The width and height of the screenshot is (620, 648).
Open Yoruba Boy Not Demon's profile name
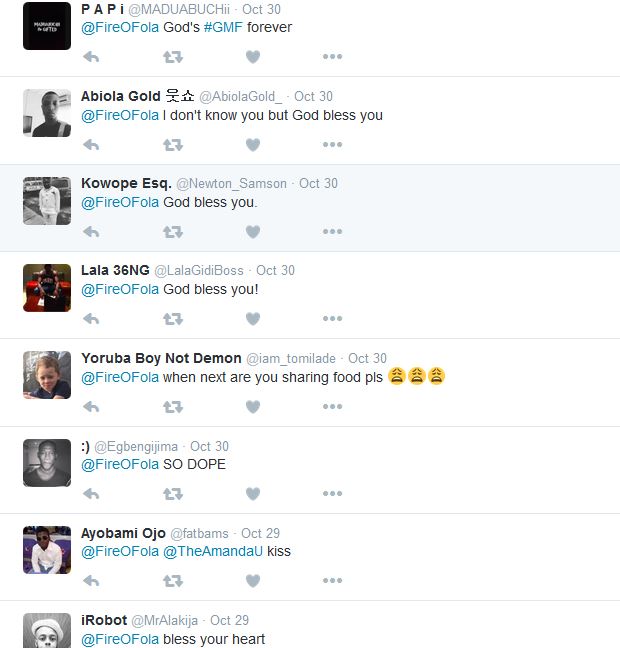161,358
